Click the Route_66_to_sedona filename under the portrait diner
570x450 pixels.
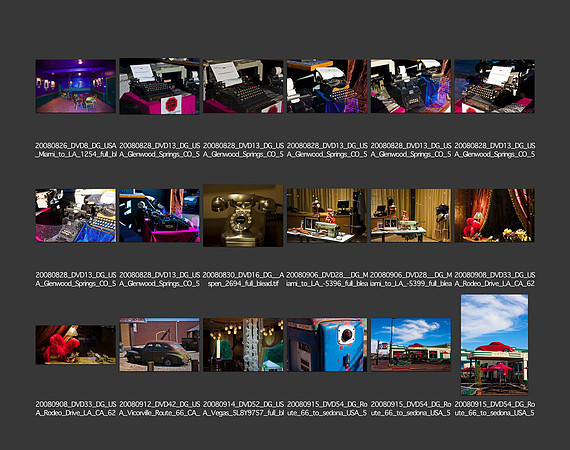494,409
